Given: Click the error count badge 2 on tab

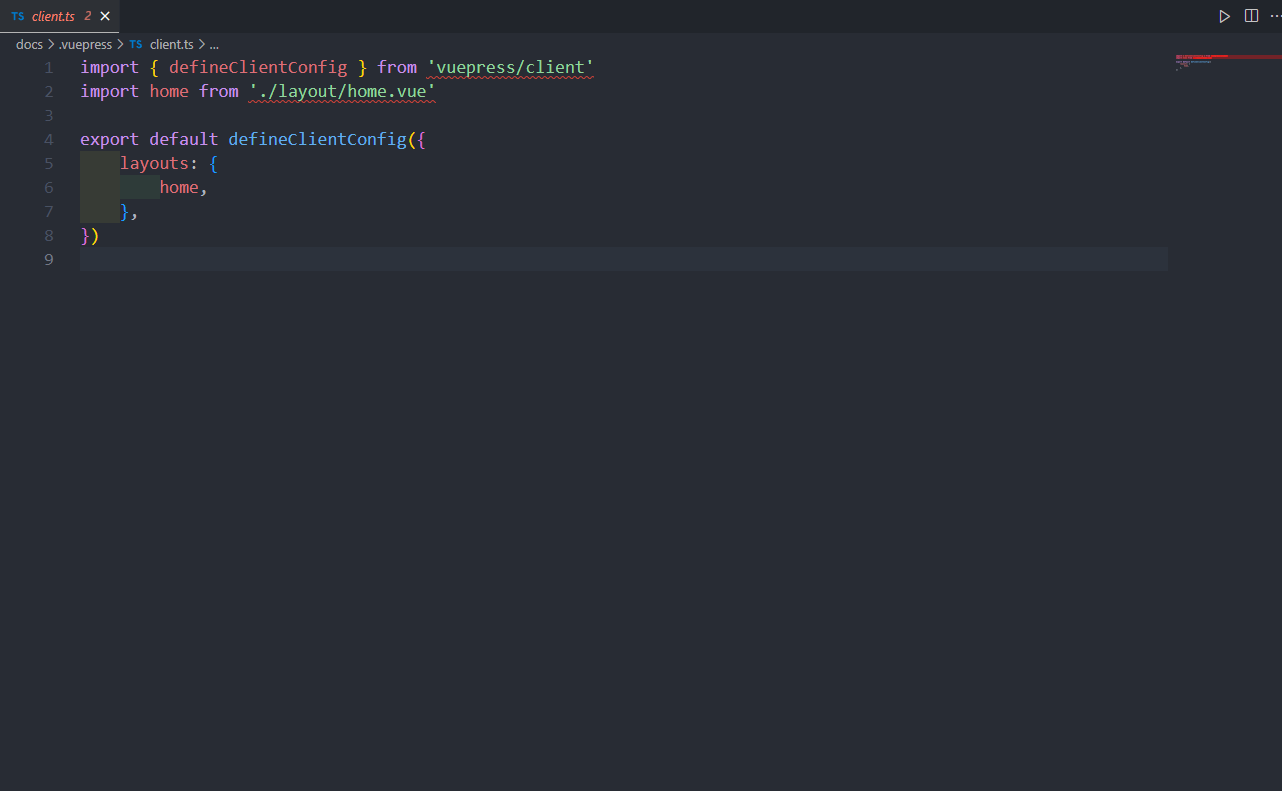Looking at the screenshot, I should 88,16.
